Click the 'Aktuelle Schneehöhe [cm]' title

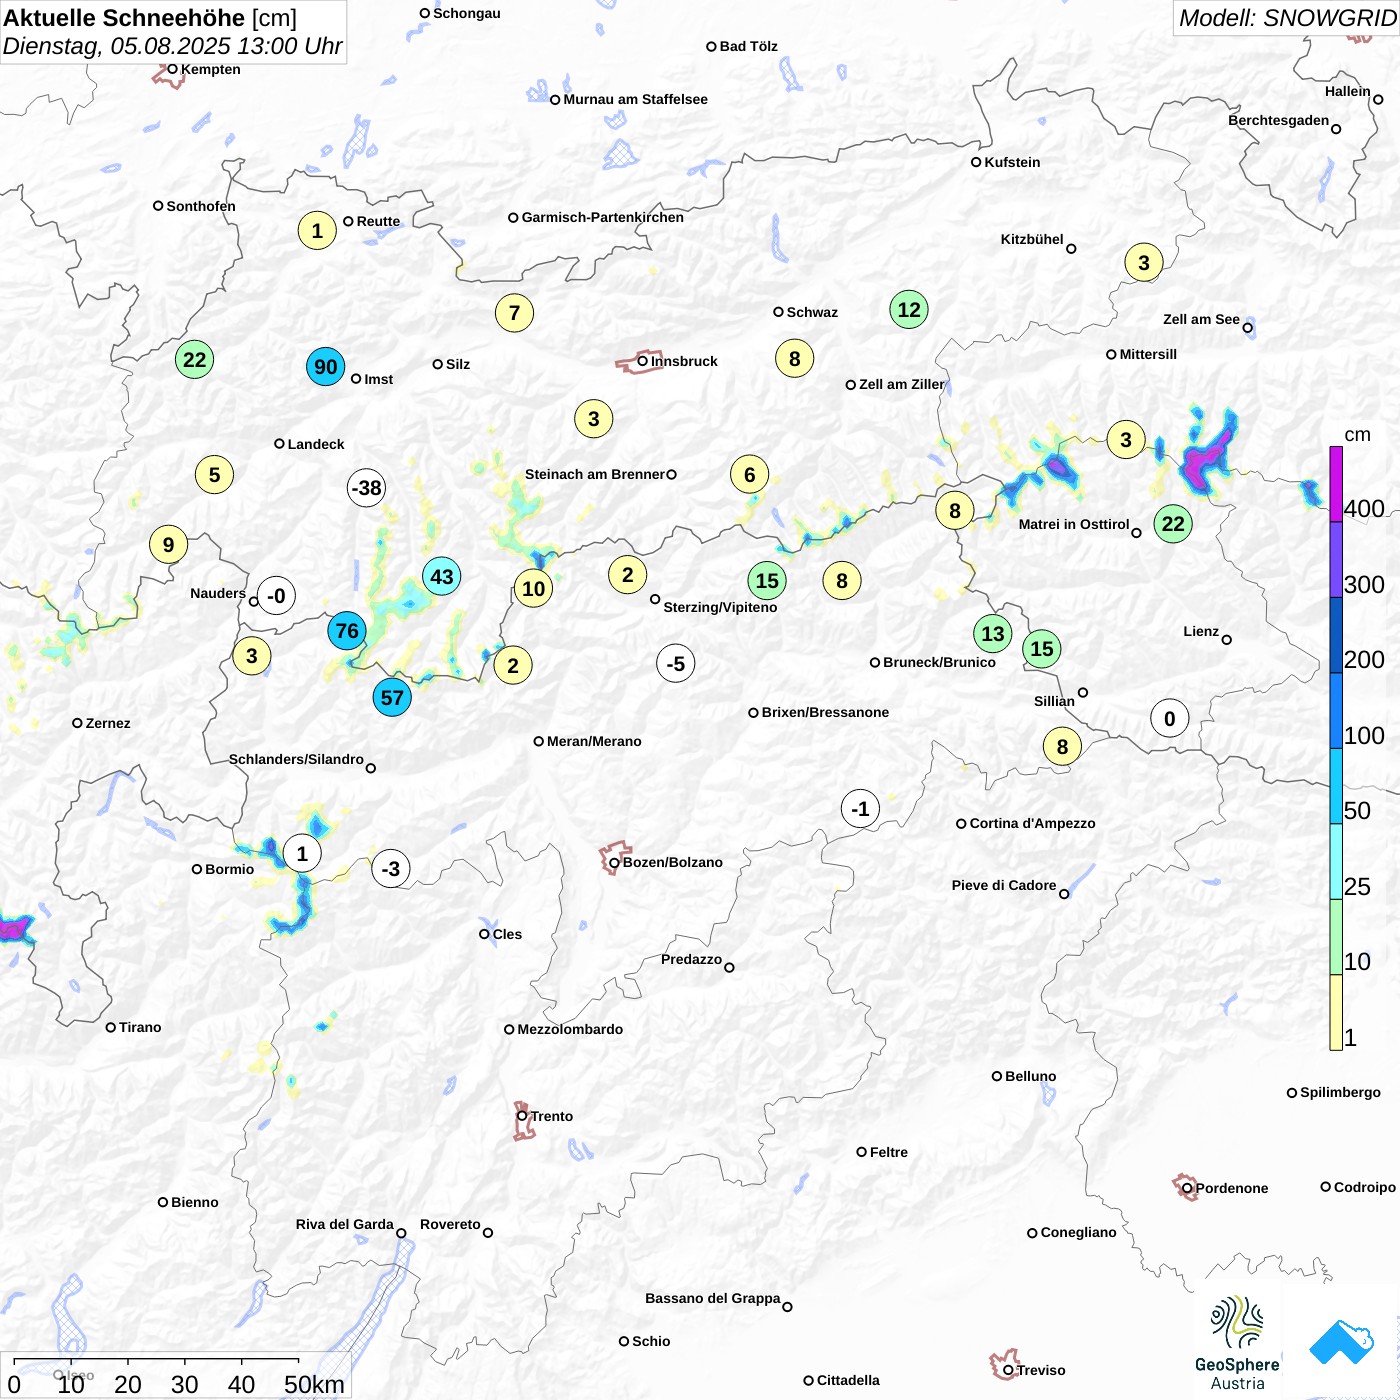pyautogui.click(x=150, y=18)
